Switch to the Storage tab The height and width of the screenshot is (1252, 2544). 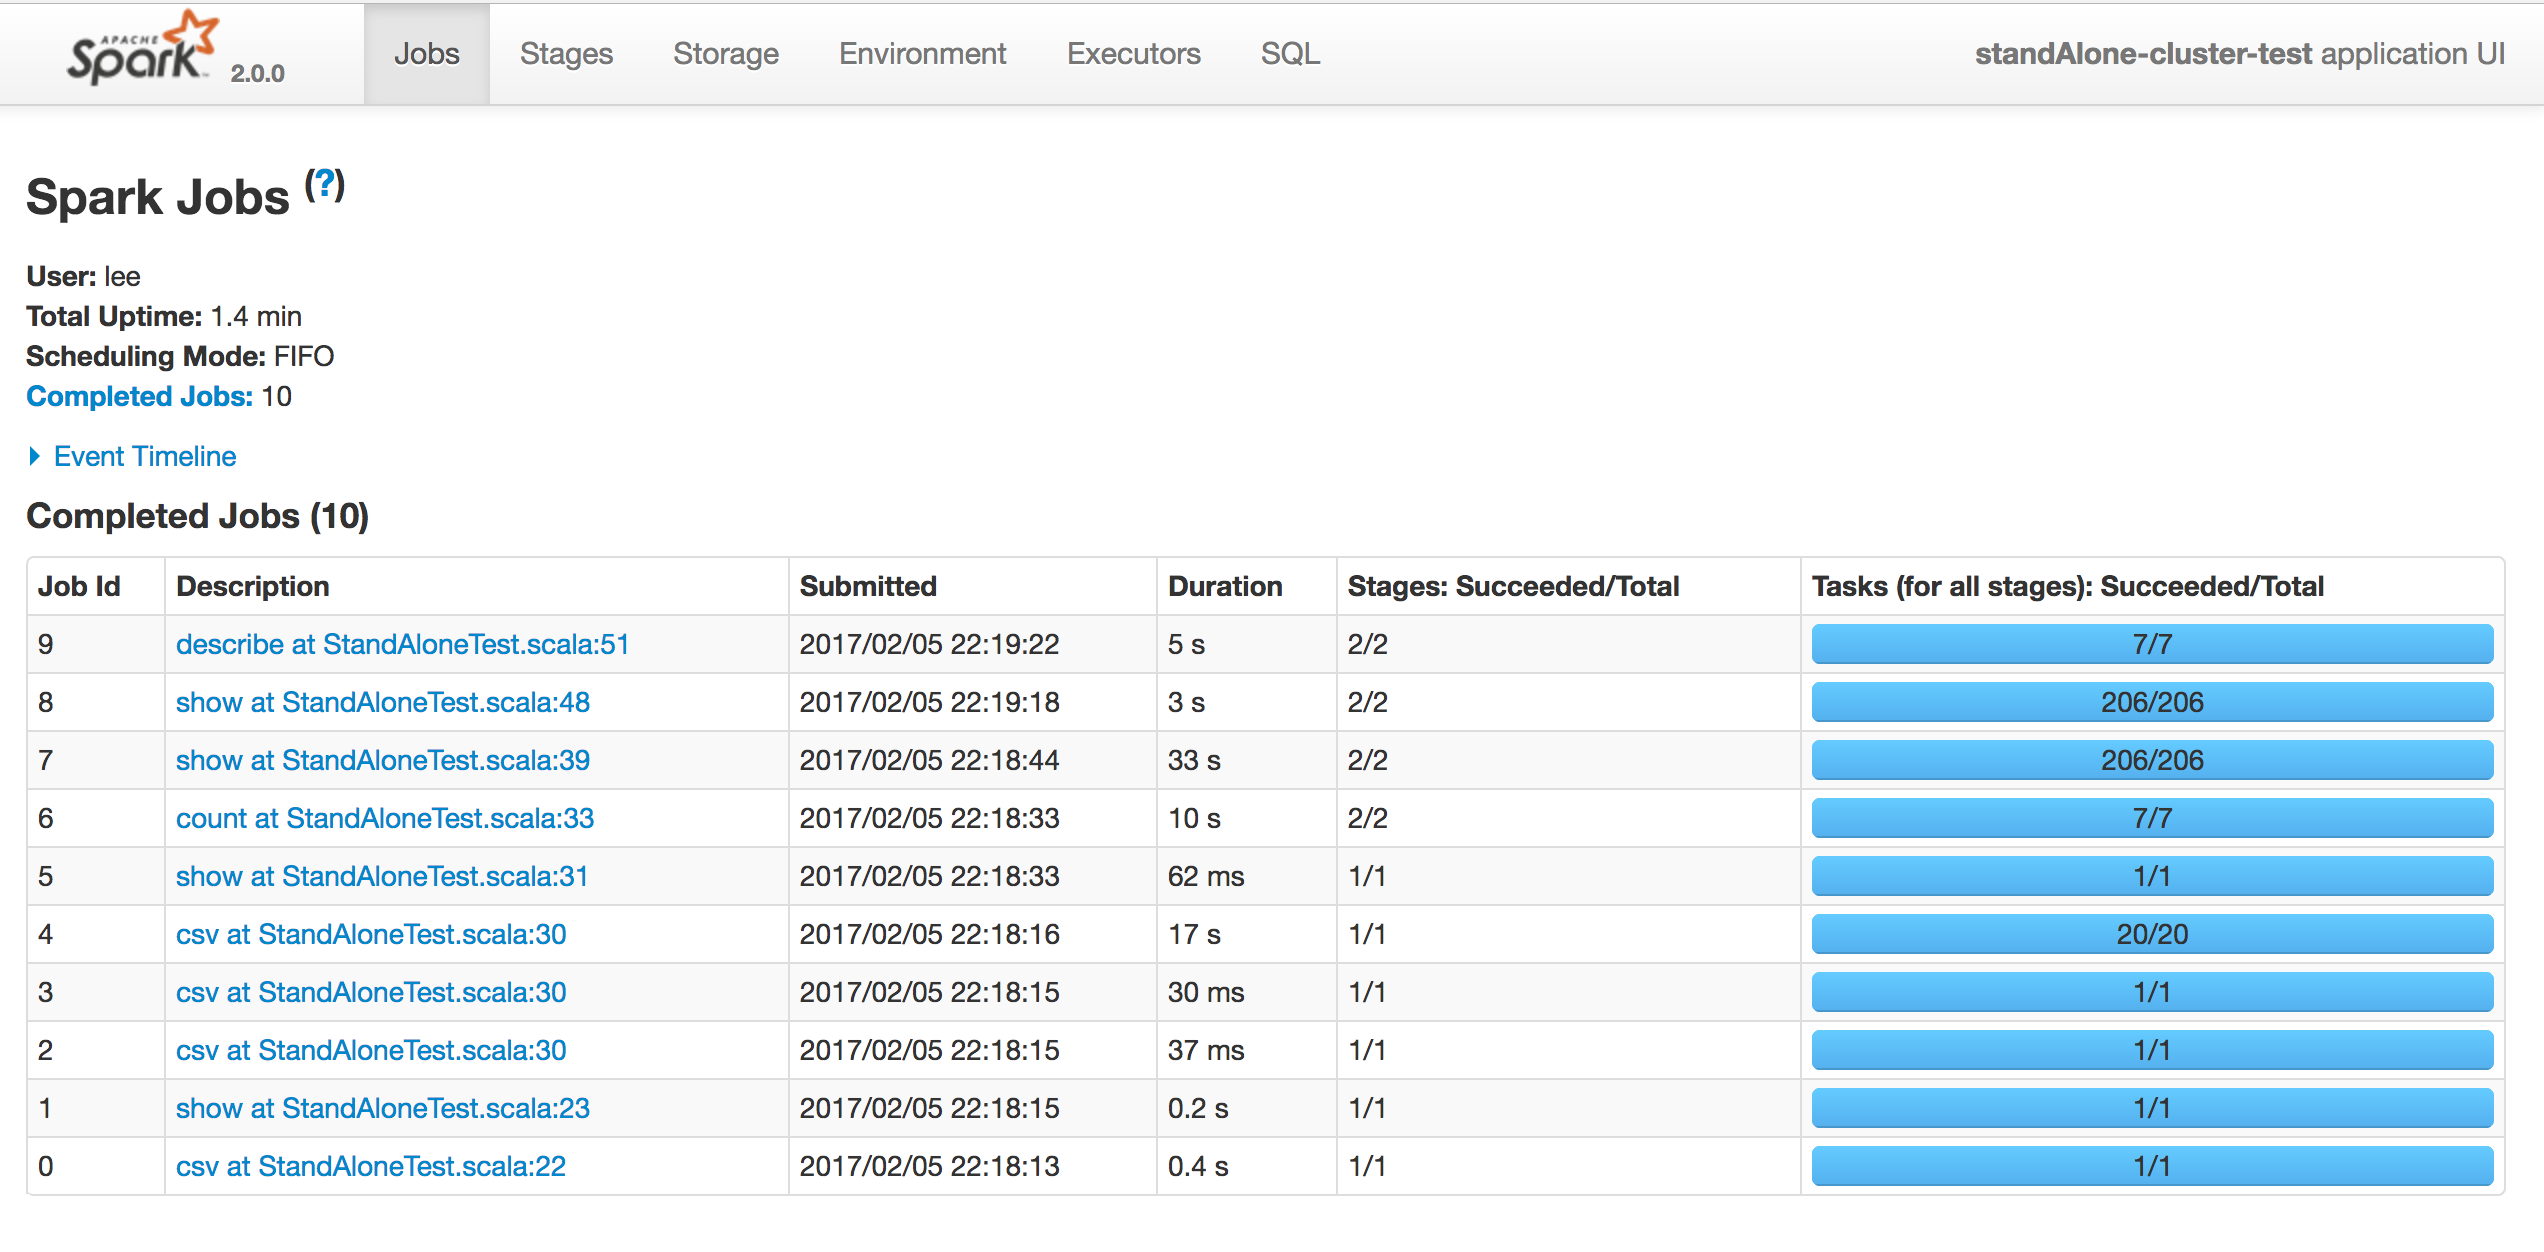[726, 53]
